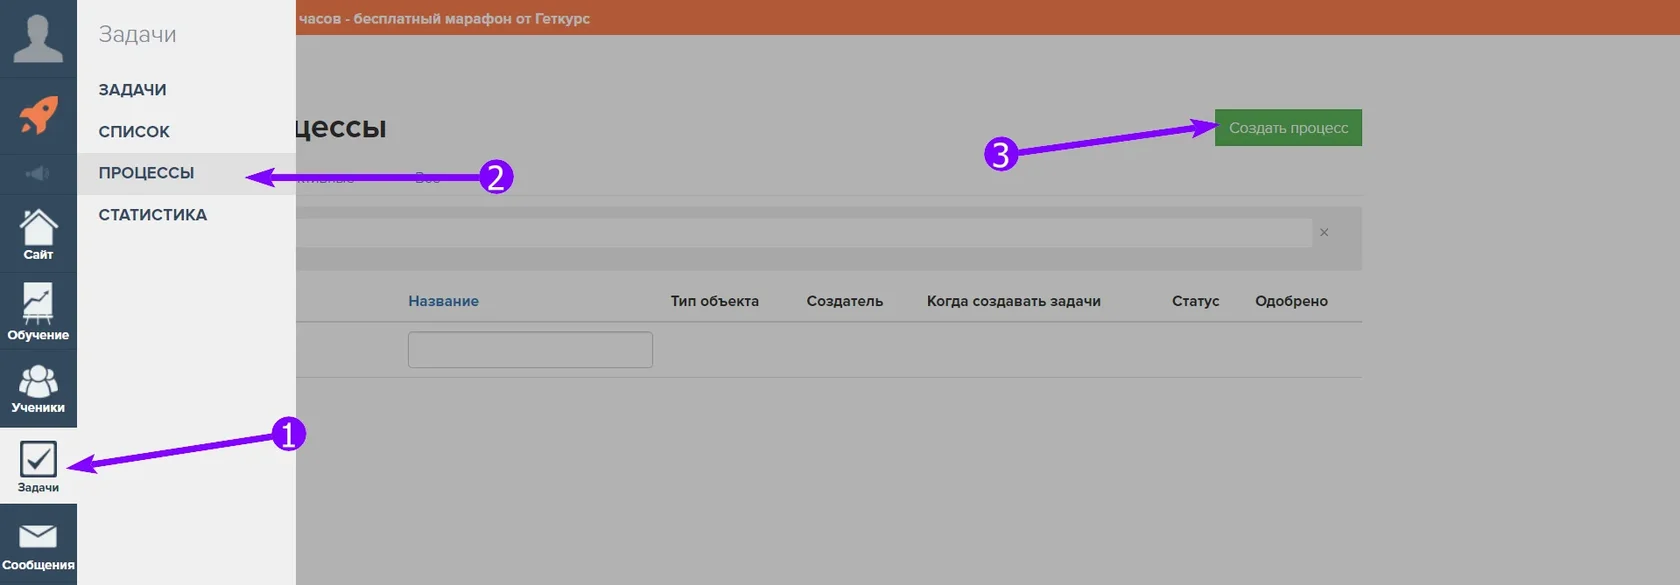The image size is (1680, 585).
Task: Click the Название filter text field
Action: (x=530, y=350)
